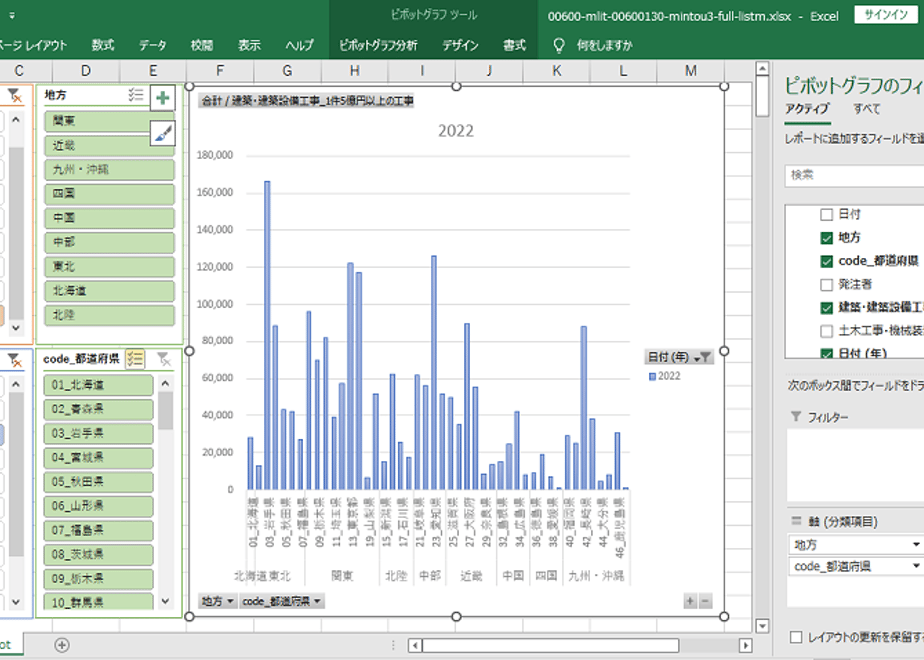Viewport: 924px width, 660px height.
Task: Open 地方 axis field dropdown in pane
Action: point(916,544)
